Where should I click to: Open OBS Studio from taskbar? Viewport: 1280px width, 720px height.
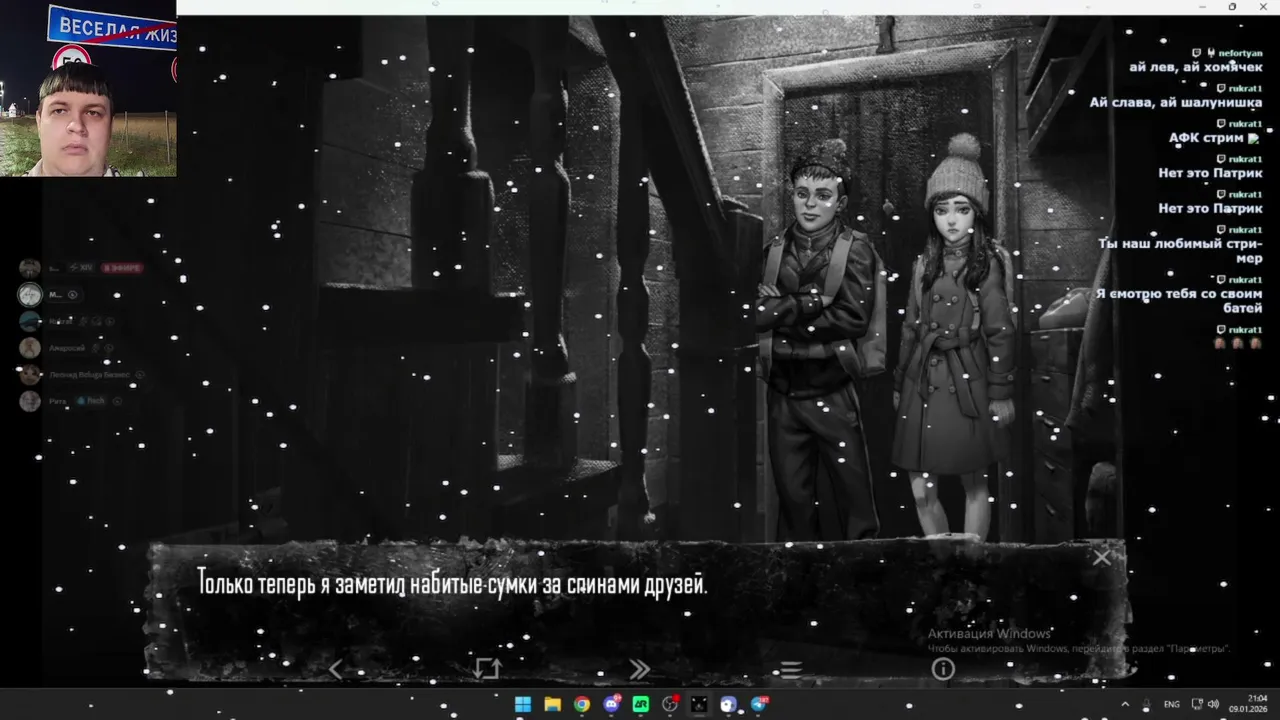click(x=670, y=704)
